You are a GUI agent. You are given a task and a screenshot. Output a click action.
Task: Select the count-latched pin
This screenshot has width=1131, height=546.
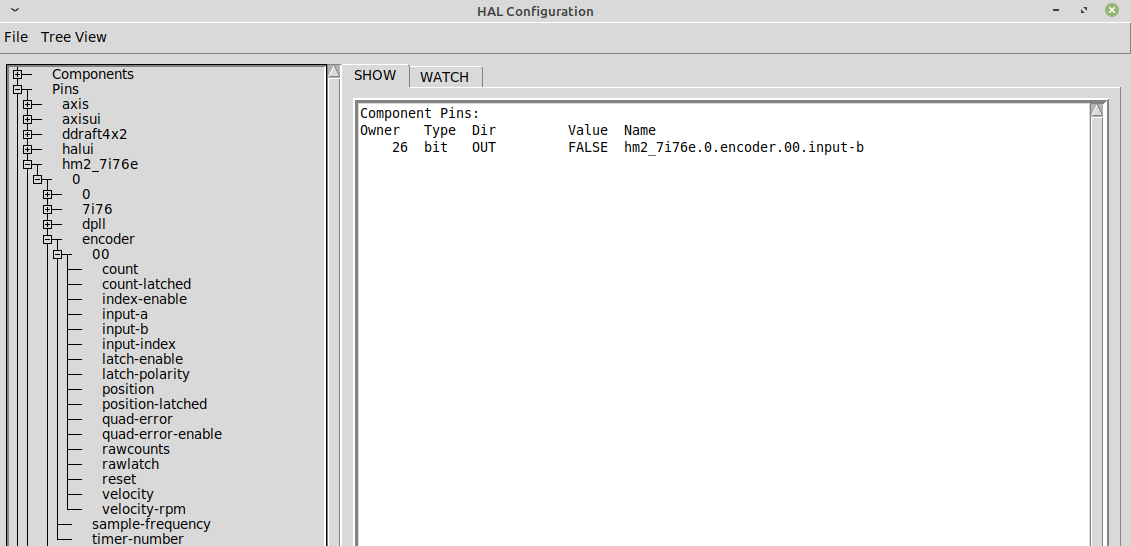[x=146, y=284]
